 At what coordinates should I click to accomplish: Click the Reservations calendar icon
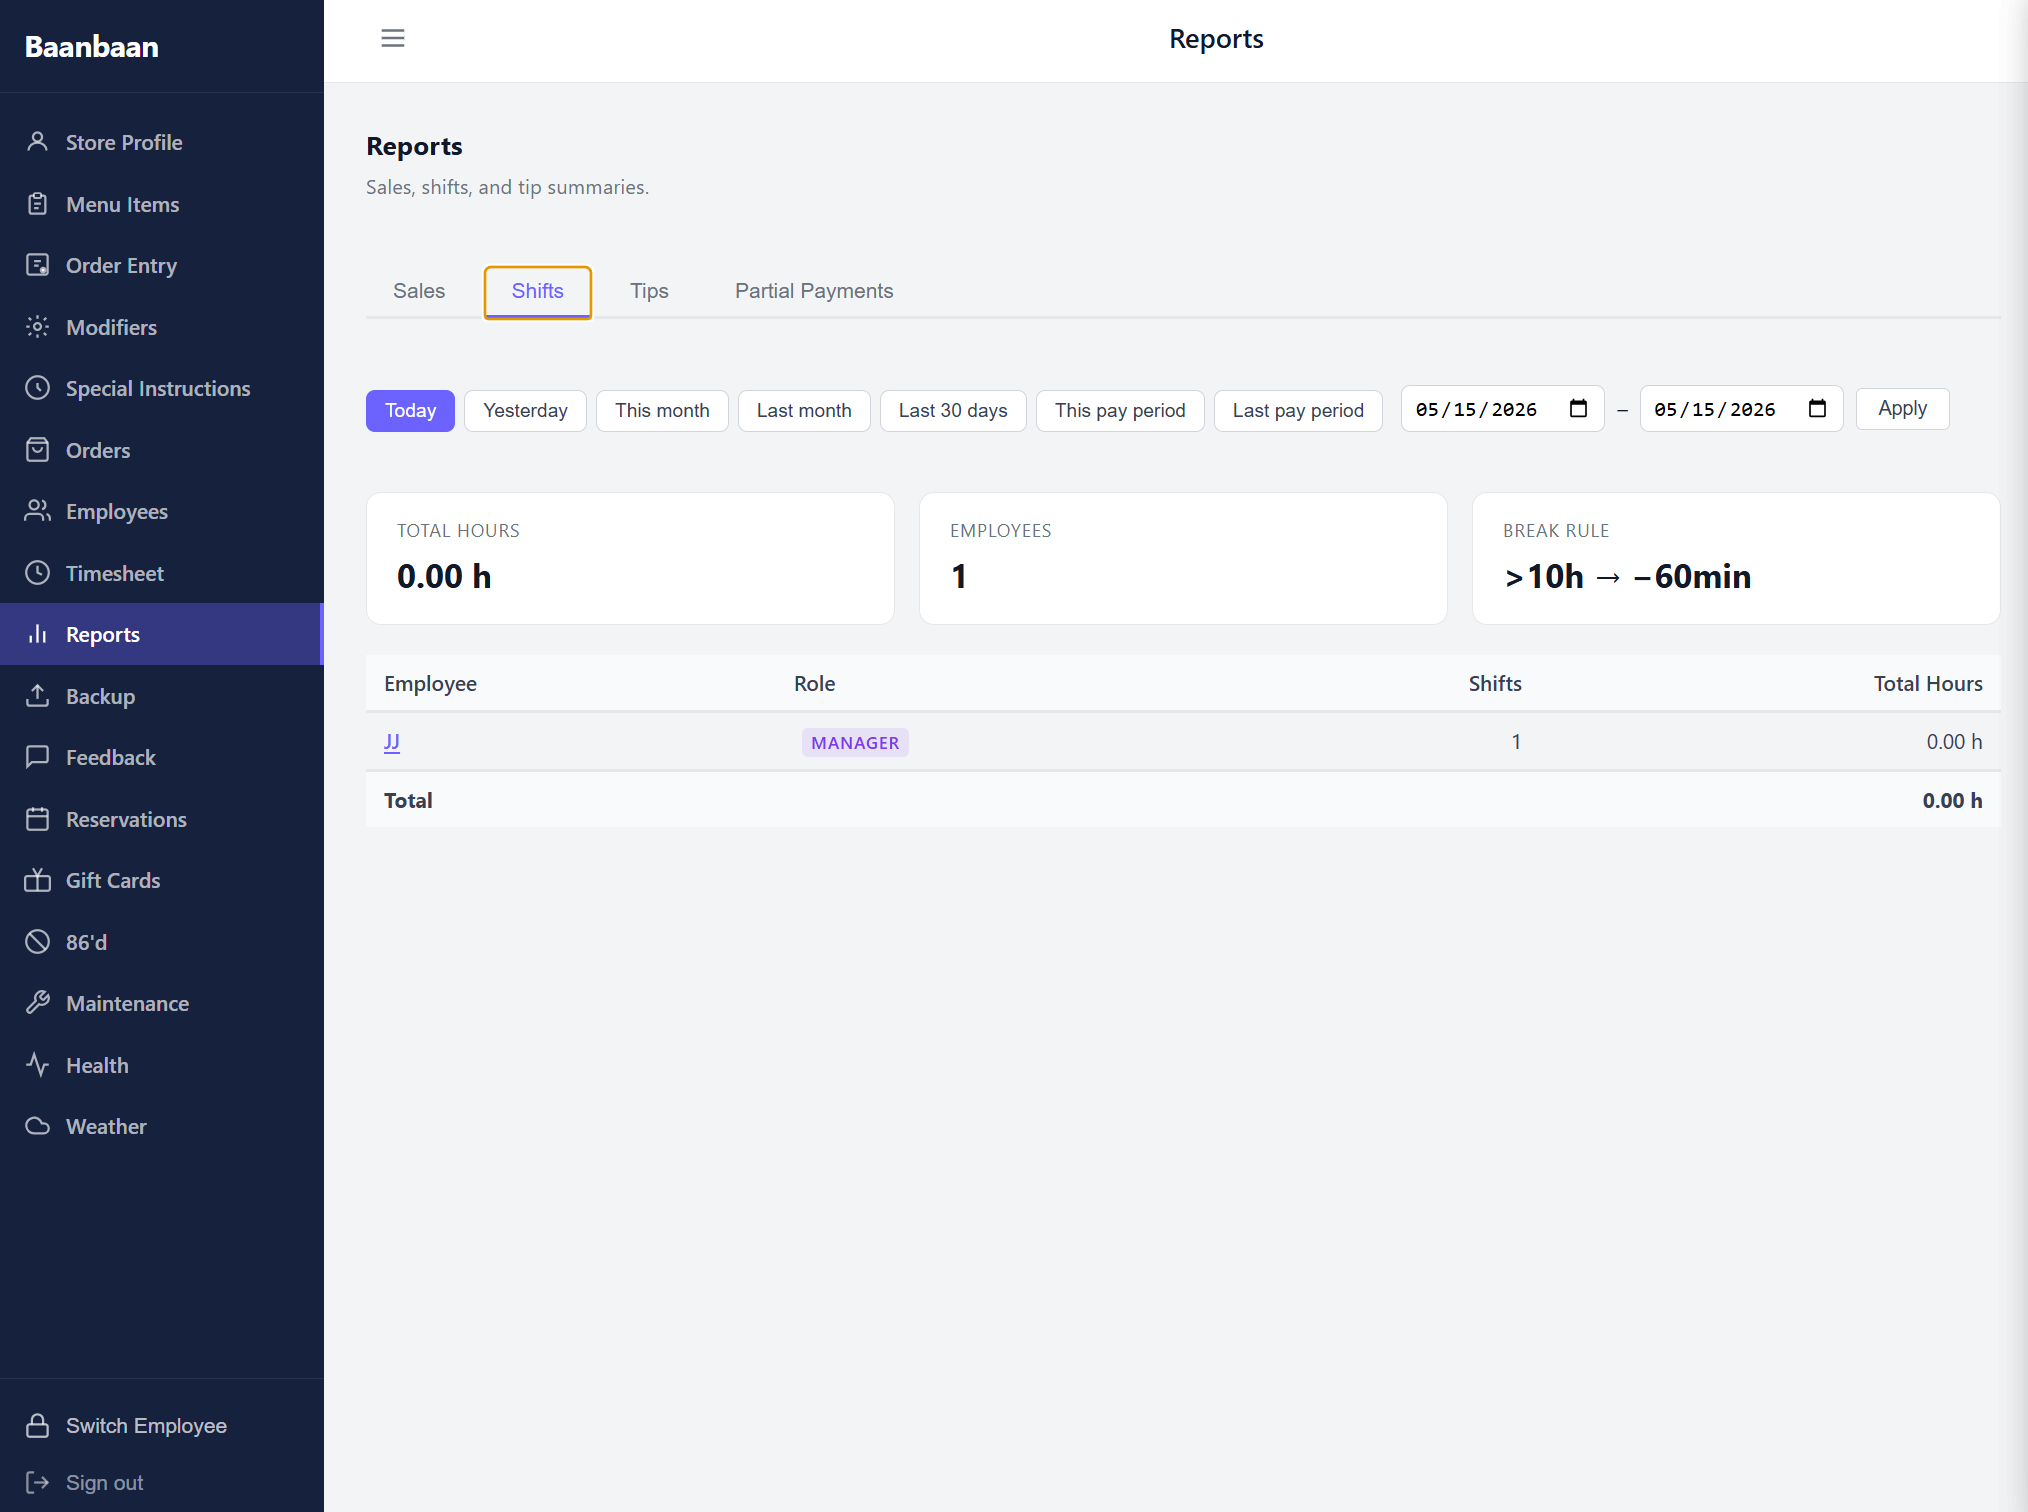[37, 819]
